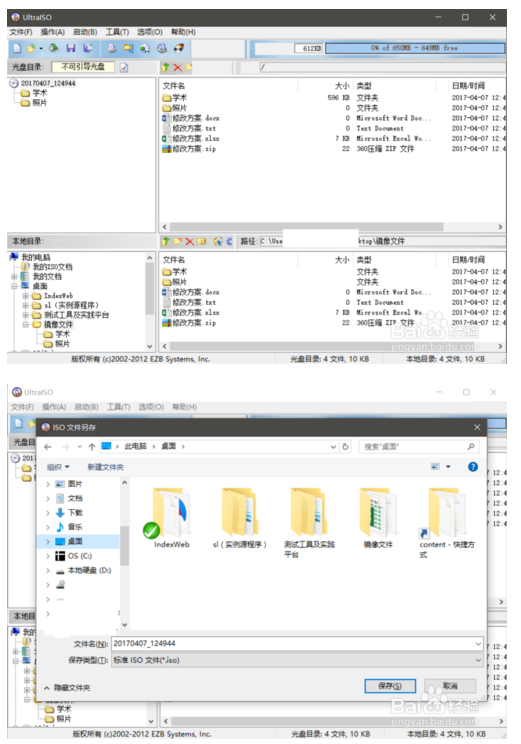Click the 文件名 field with 20170407_124944
Screen dimensions: 521x744
(297, 643)
